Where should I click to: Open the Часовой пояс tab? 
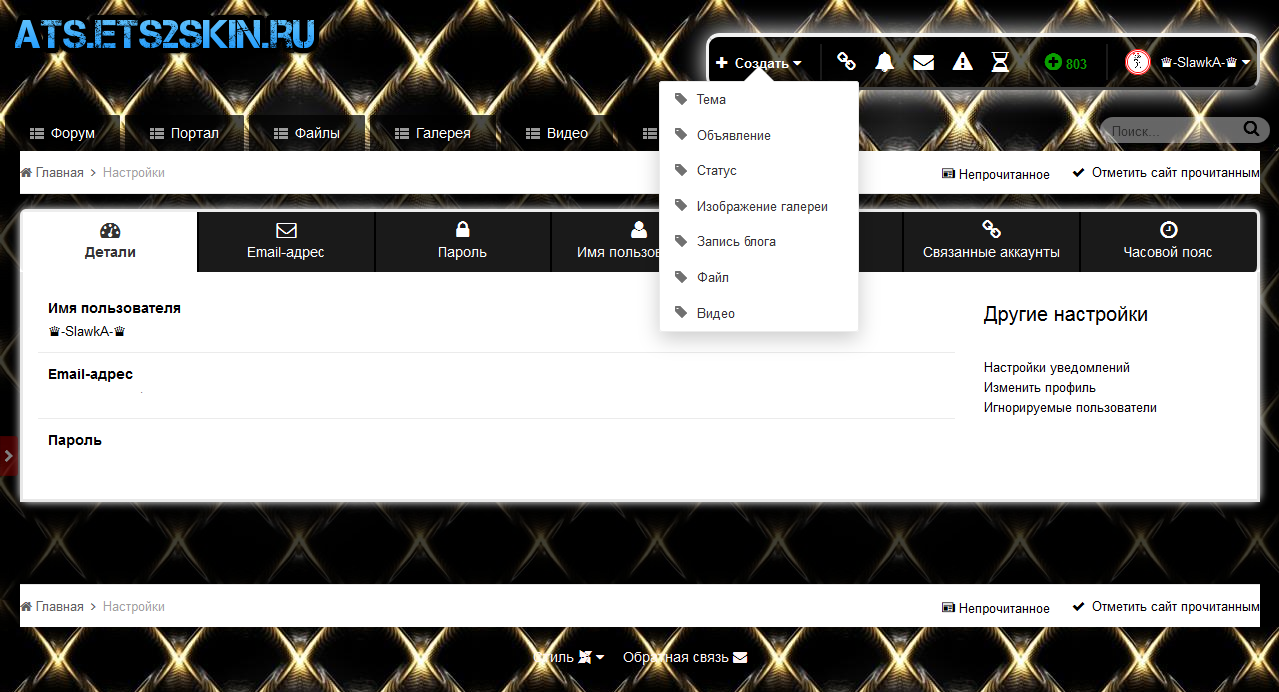(1167, 242)
